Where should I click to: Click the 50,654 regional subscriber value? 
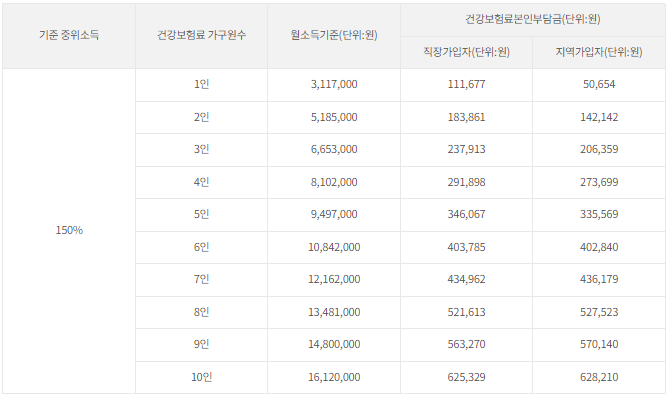coord(599,84)
